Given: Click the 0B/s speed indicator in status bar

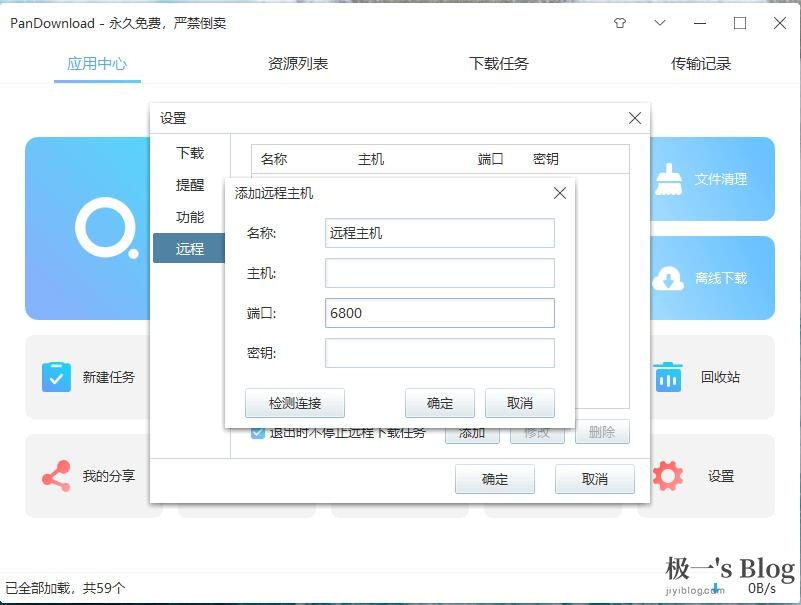Looking at the screenshot, I should click(762, 588).
